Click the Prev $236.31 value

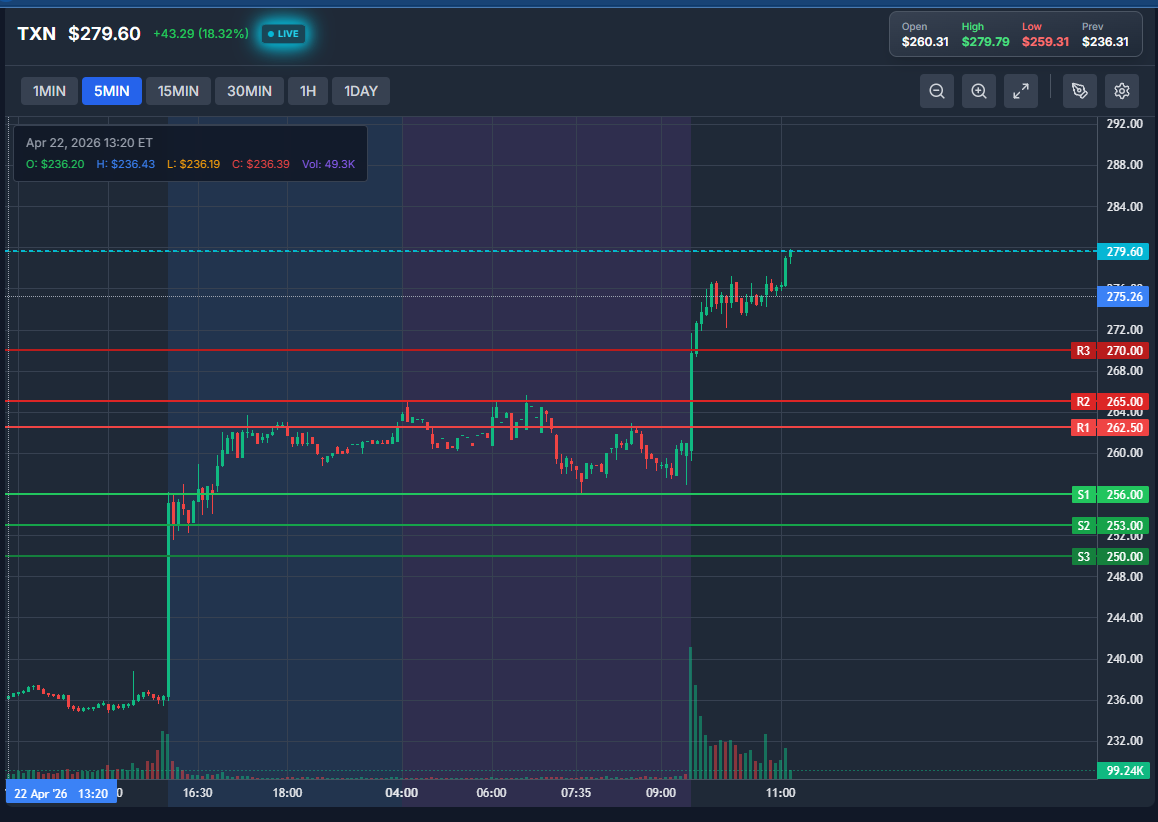1105,41
